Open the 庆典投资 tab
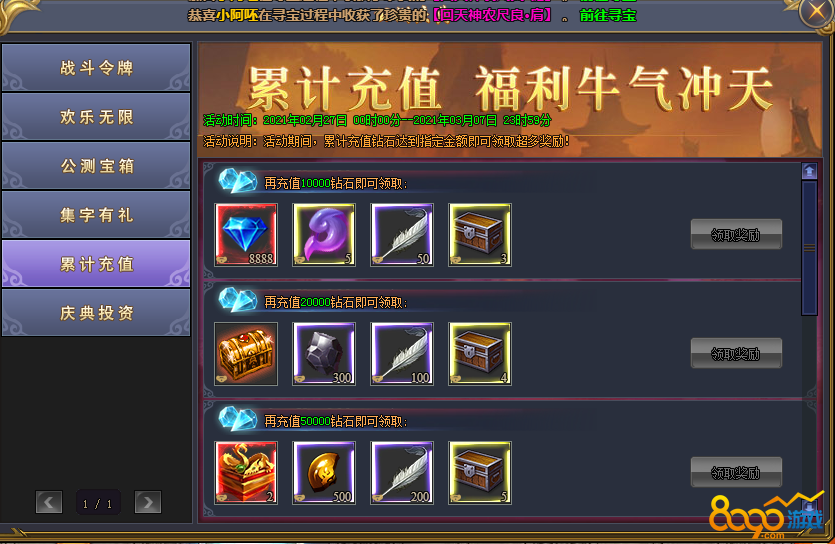 click(x=96, y=312)
